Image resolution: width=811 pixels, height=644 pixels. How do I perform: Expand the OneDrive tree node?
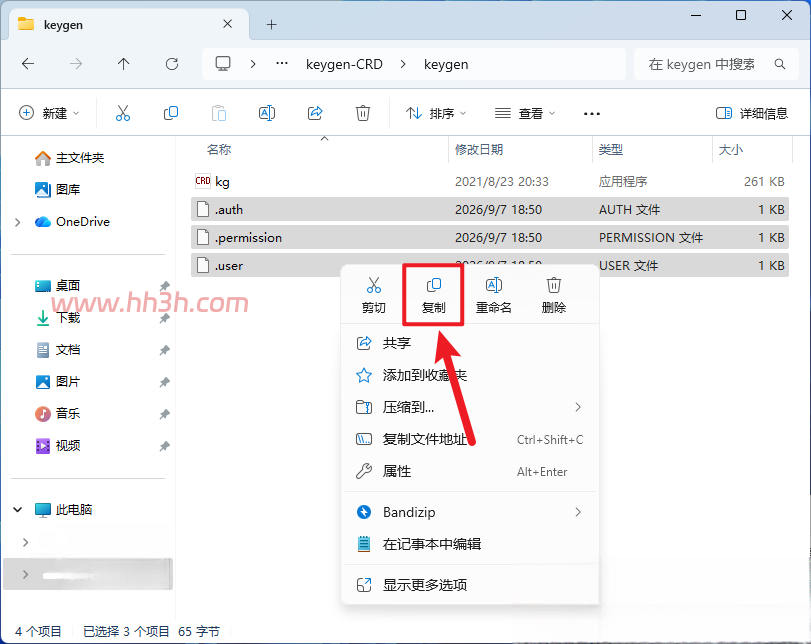(x=18, y=222)
